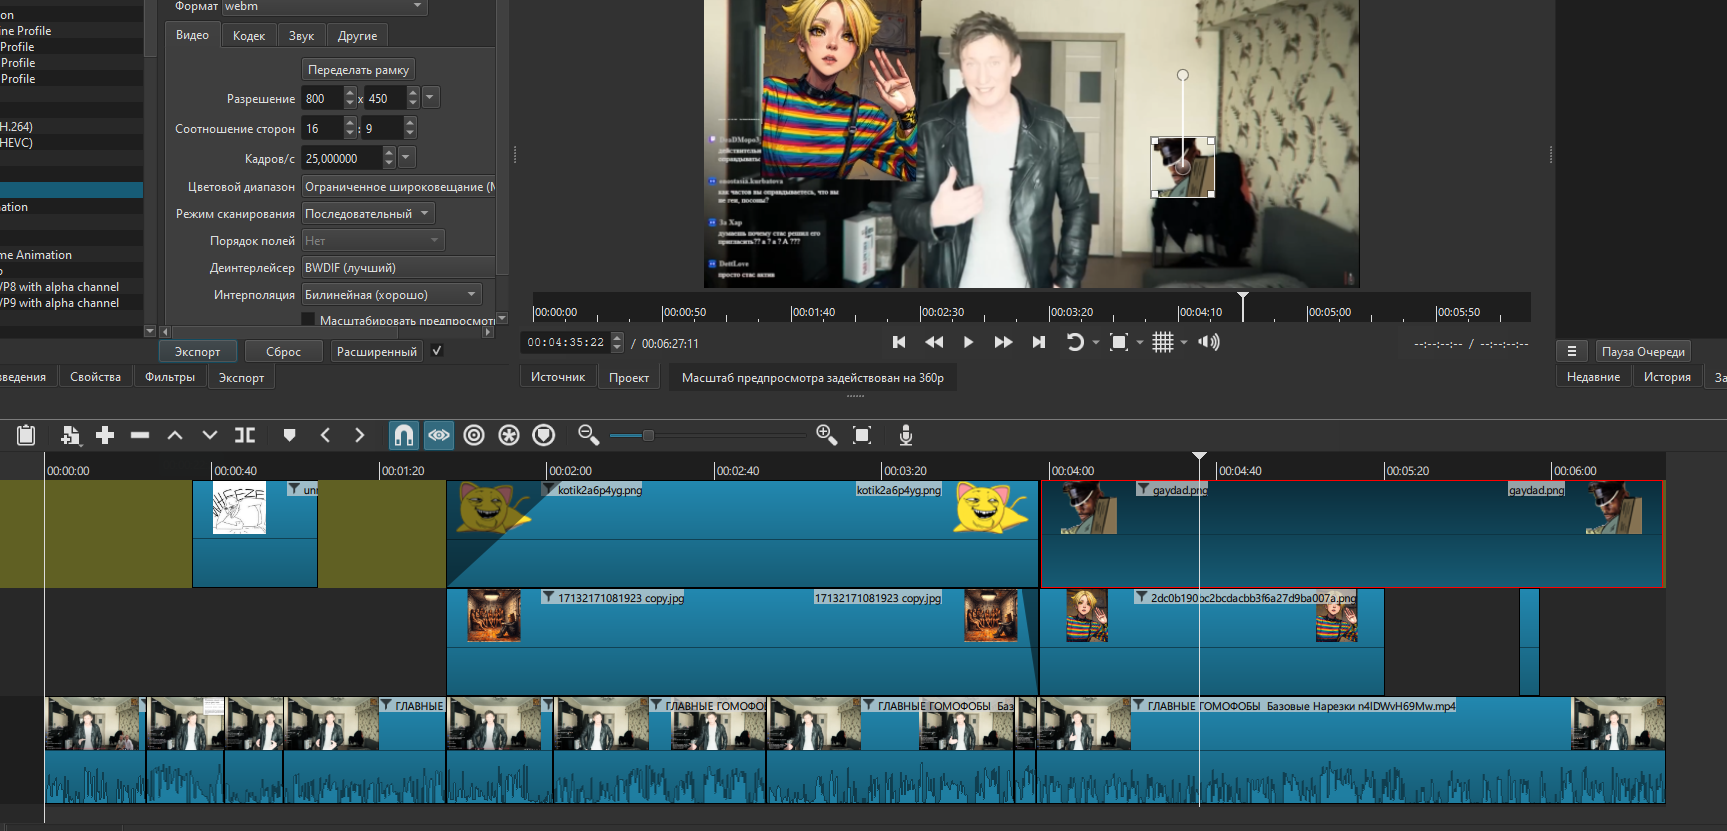Open the Режим сканирования dropdown
1727x831 pixels.
(368, 214)
